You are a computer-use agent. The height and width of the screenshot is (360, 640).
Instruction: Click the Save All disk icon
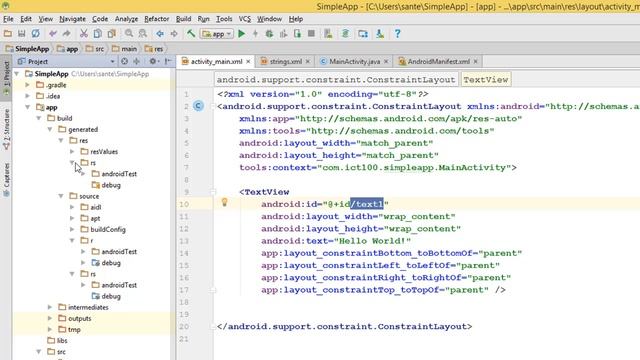click(x=22, y=34)
